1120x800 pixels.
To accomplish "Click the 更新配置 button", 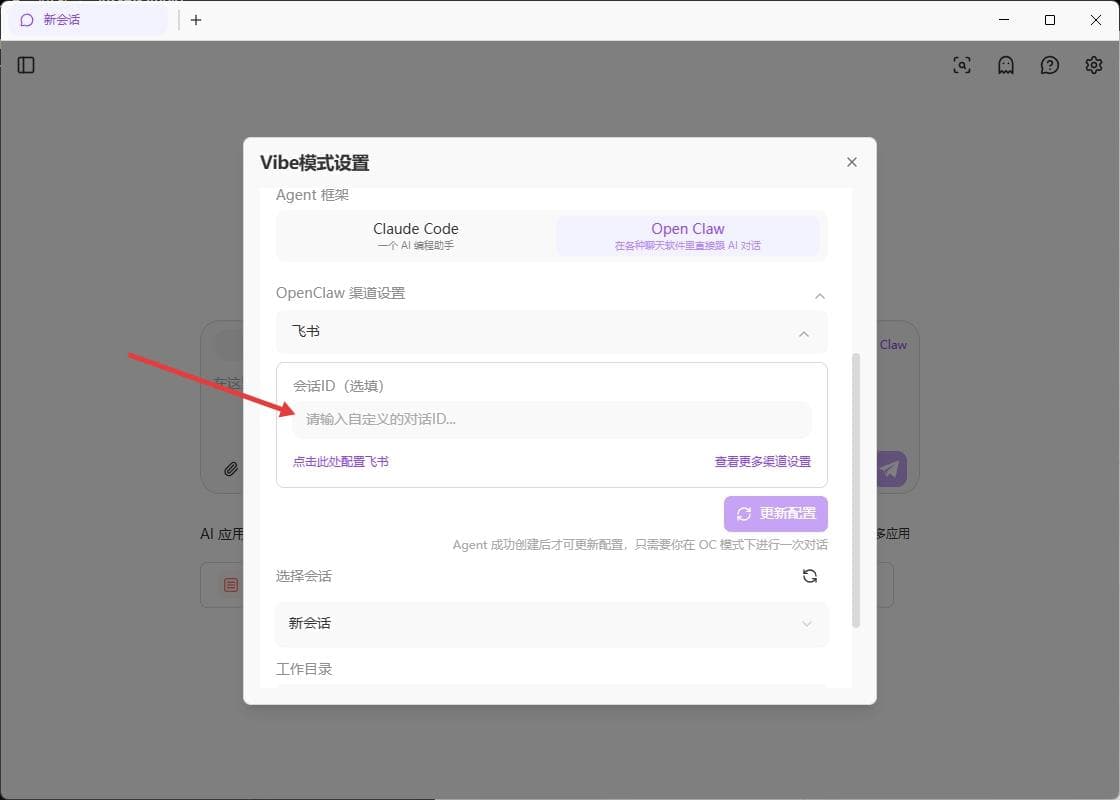I will pyautogui.click(x=776, y=514).
